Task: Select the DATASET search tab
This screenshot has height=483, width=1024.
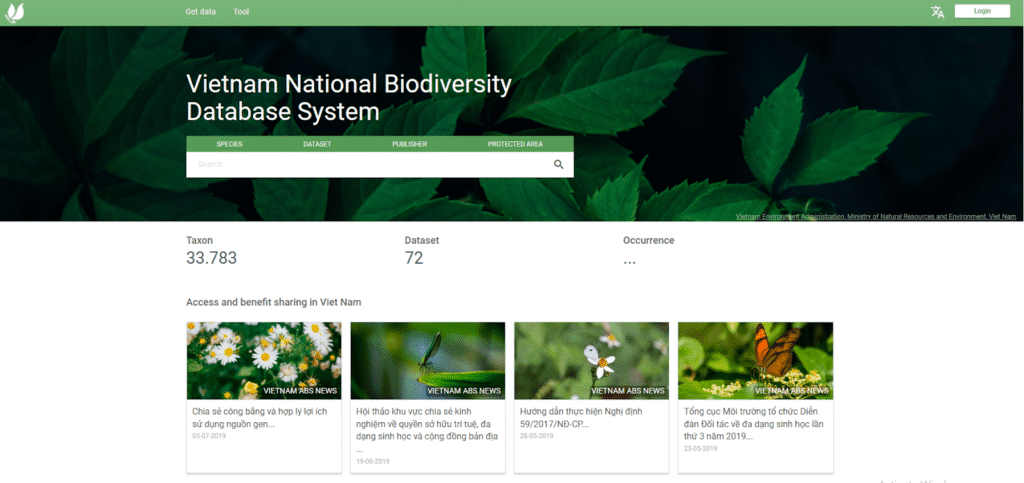Action: tap(317, 144)
